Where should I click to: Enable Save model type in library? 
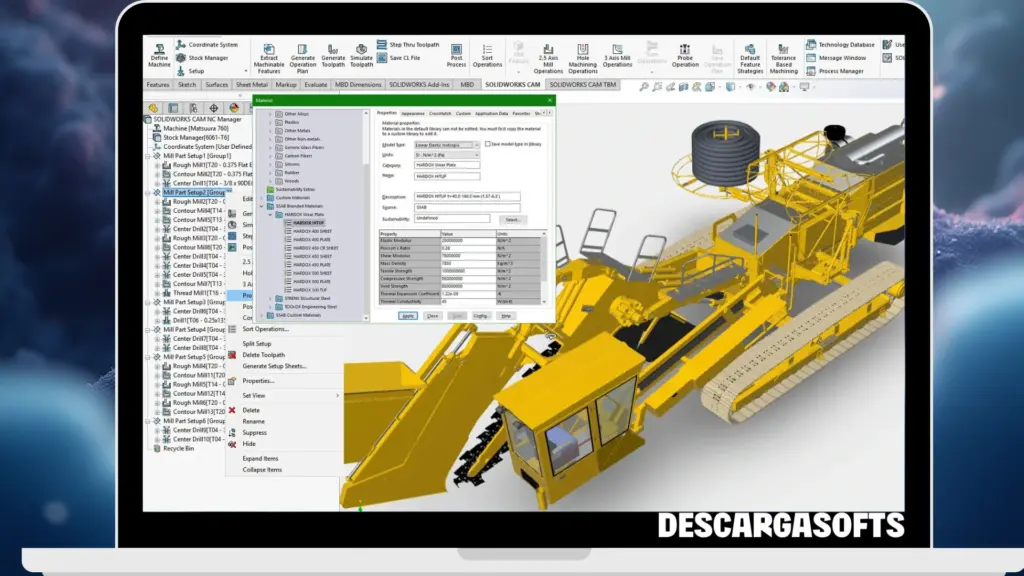(x=487, y=144)
